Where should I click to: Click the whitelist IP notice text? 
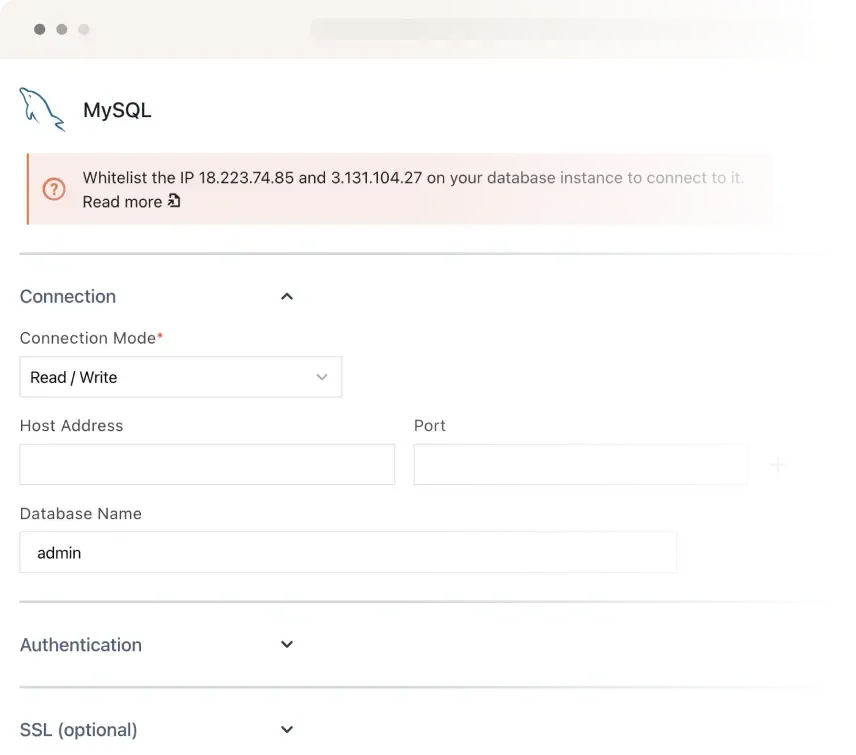coord(413,177)
